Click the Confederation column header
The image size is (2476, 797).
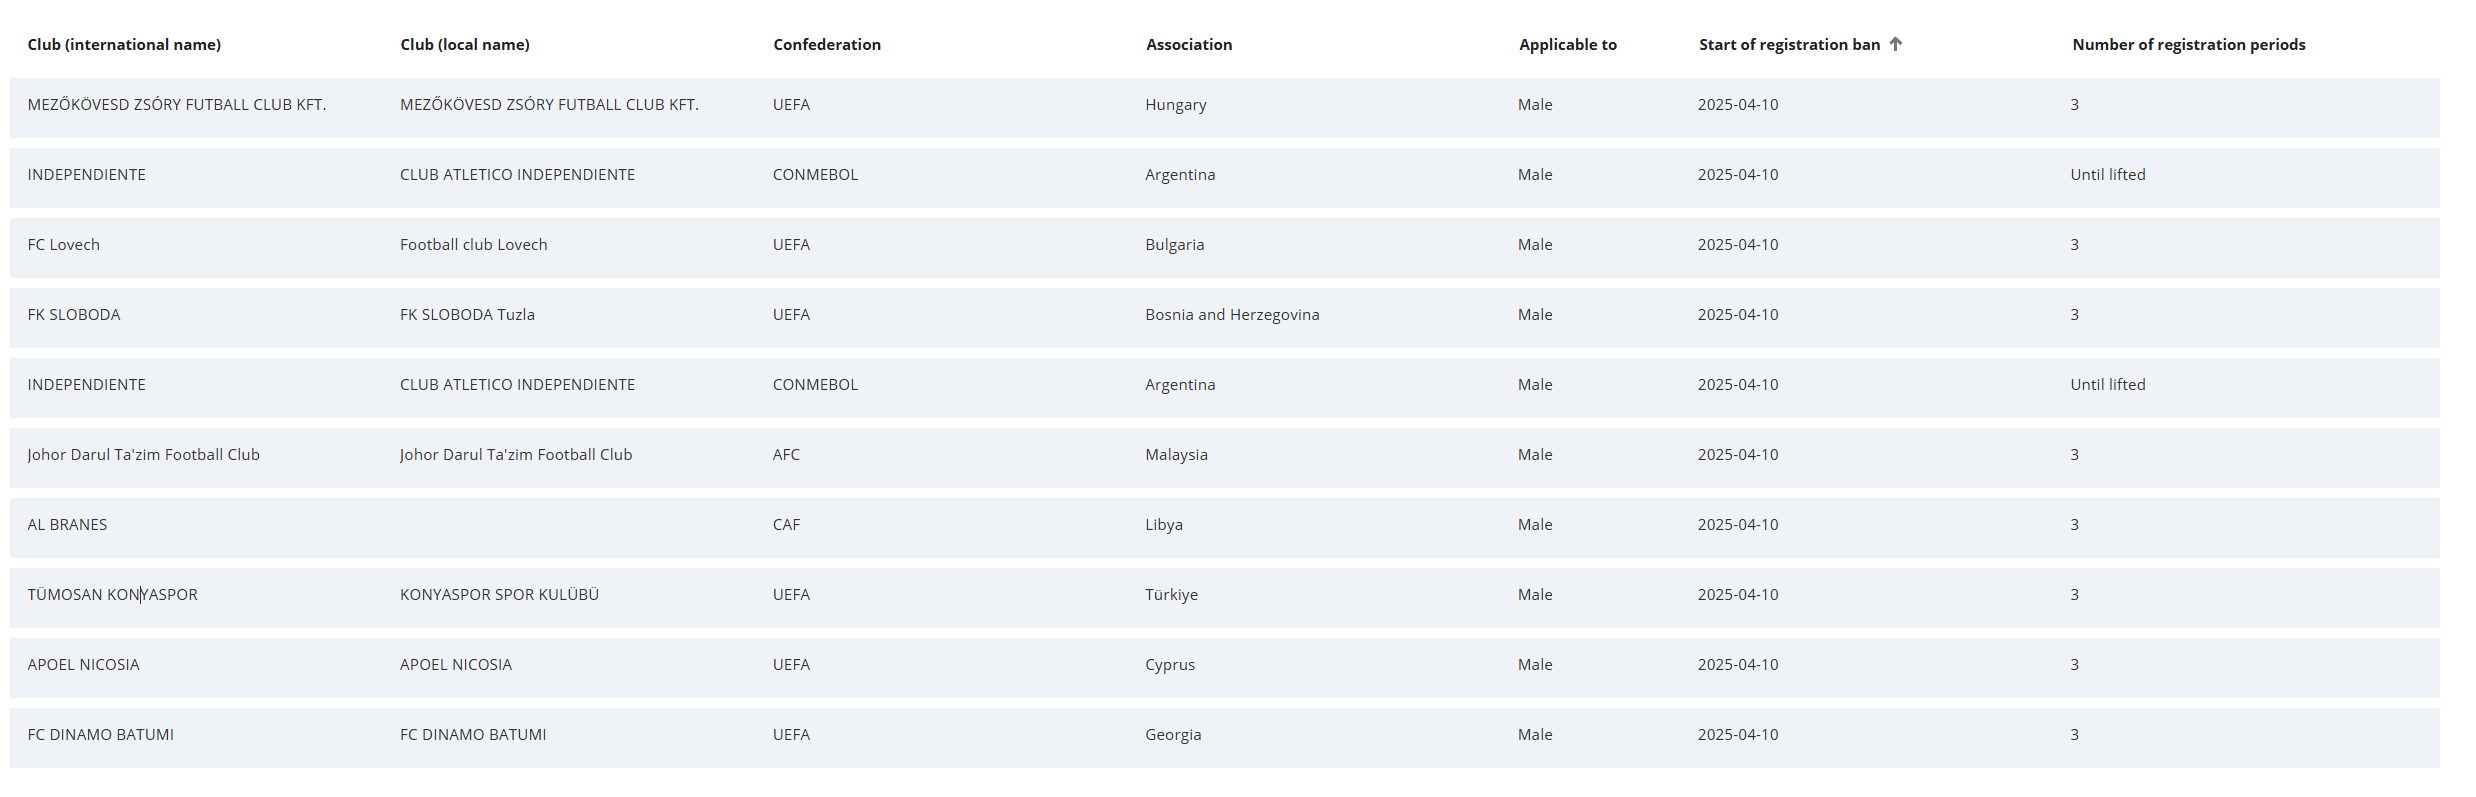click(827, 45)
